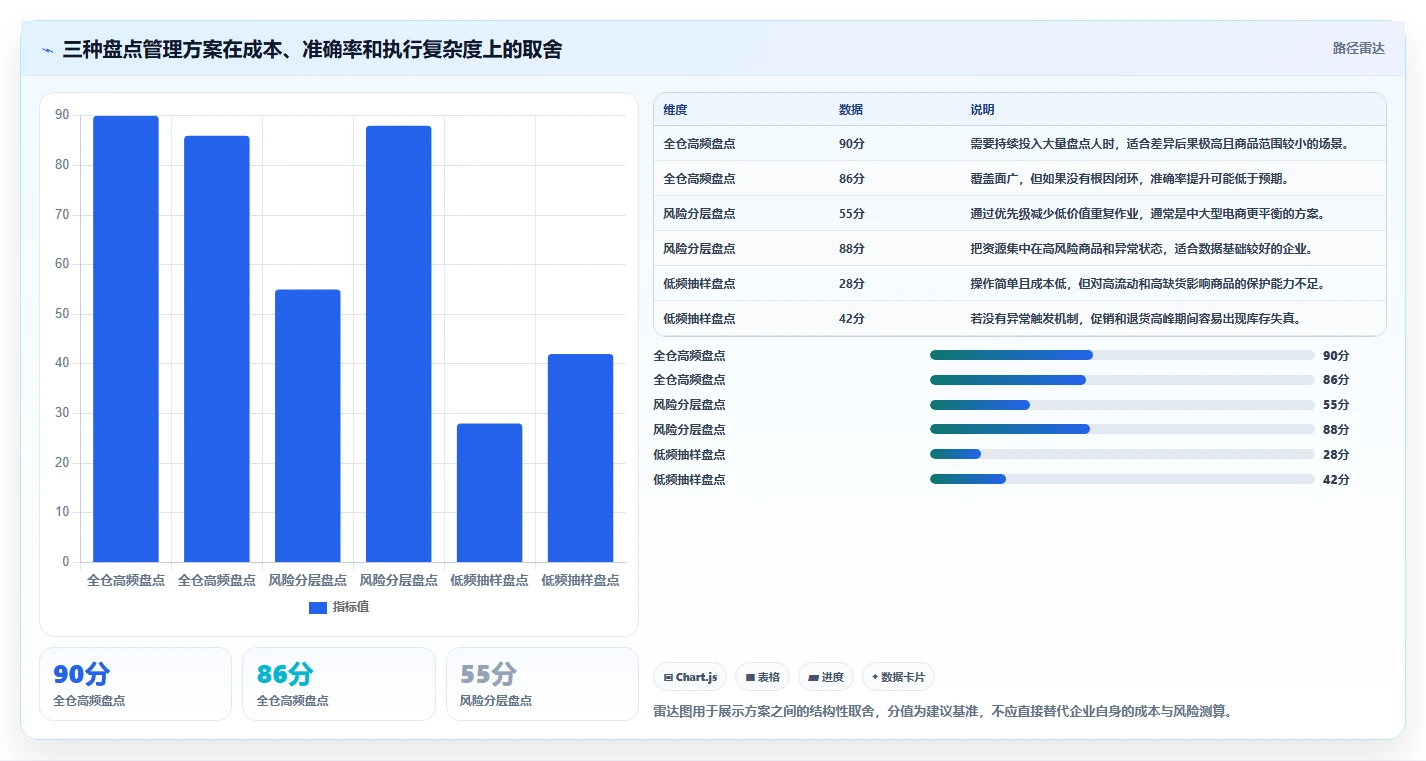Click the 86分 progress bar
The image size is (1426, 761).
point(1122,380)
